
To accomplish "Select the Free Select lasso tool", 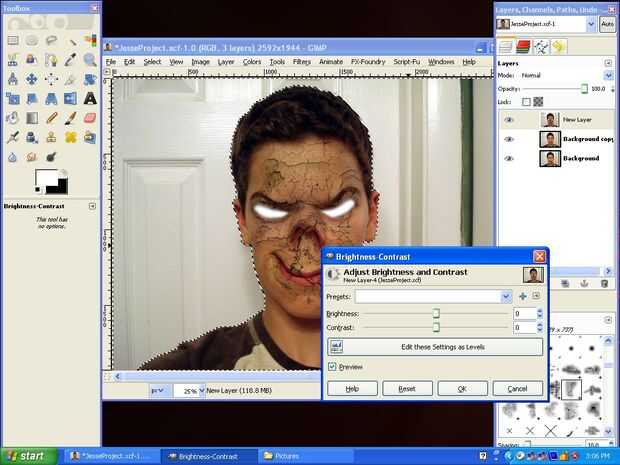I will [x=51, y=40].
